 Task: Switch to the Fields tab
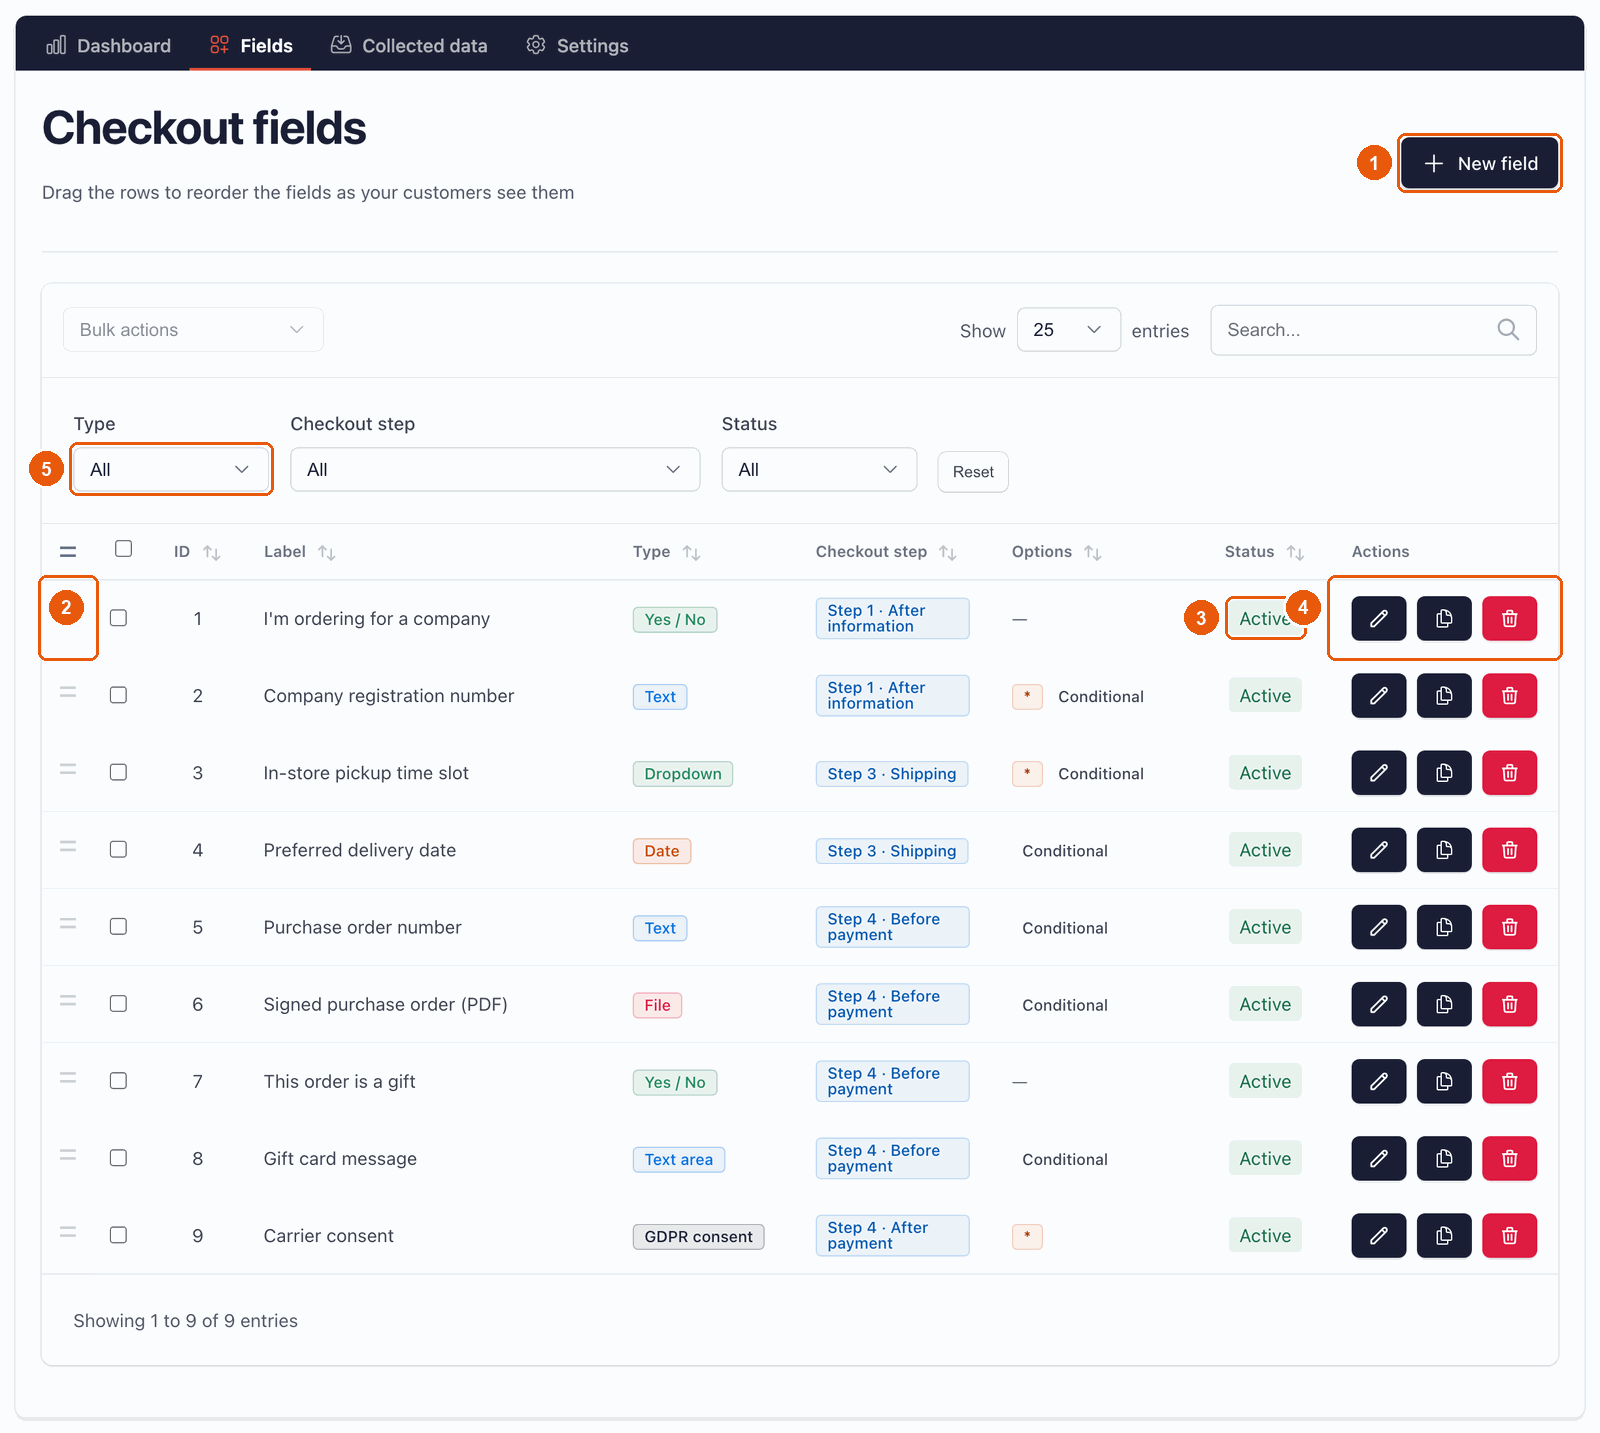click(250, 46)
